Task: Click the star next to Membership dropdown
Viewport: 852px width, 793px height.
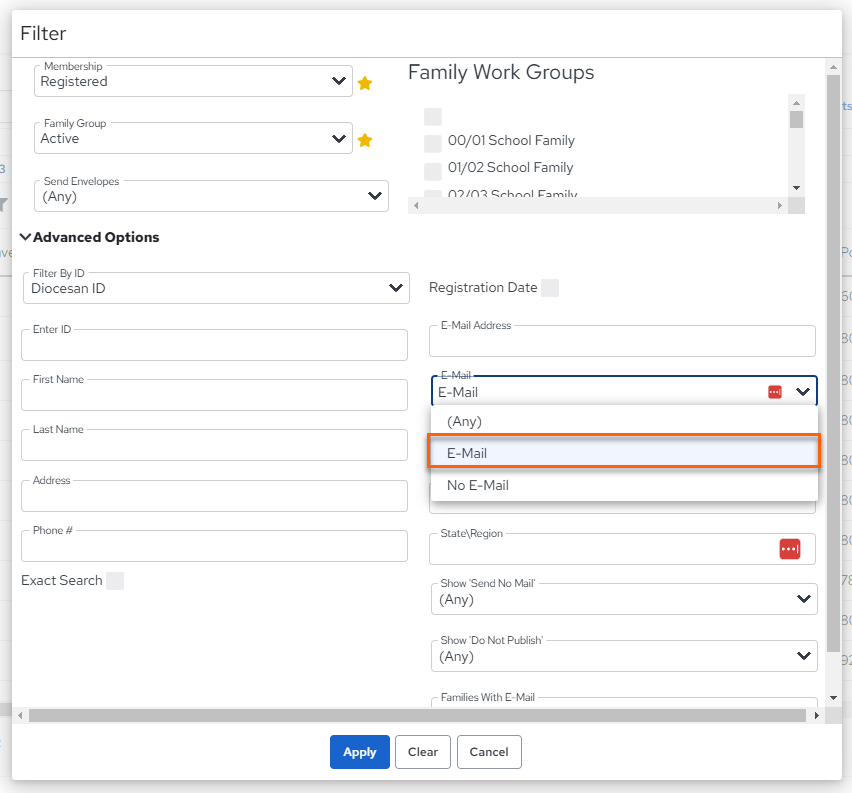Action: [365, 83]
